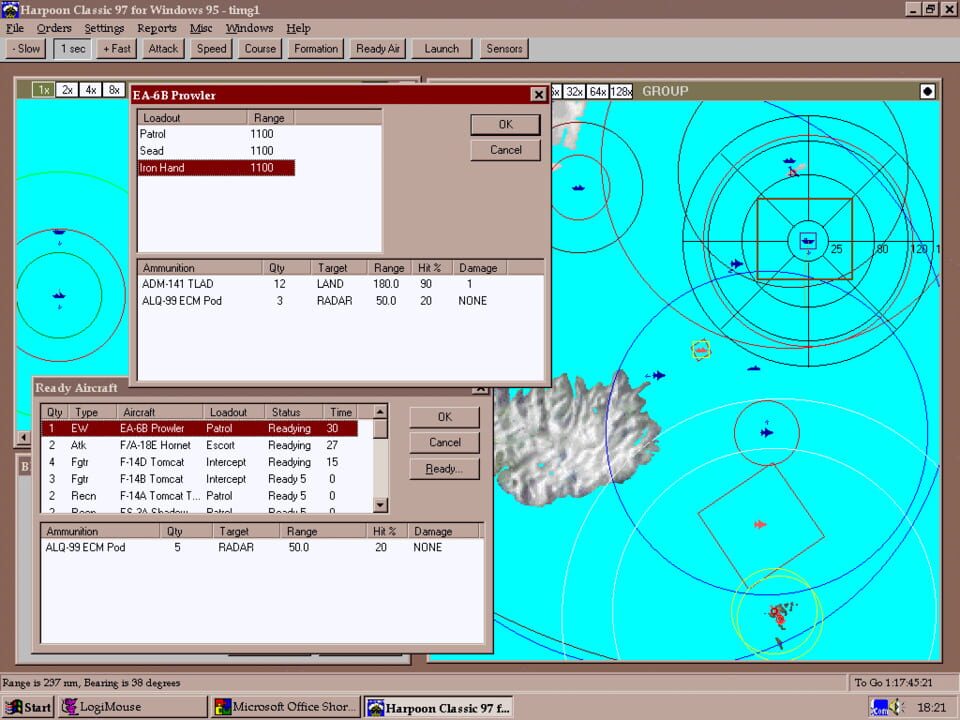960x720 pixels.
Task: Click the Attack toolbar button
Action: pos(162,48)
